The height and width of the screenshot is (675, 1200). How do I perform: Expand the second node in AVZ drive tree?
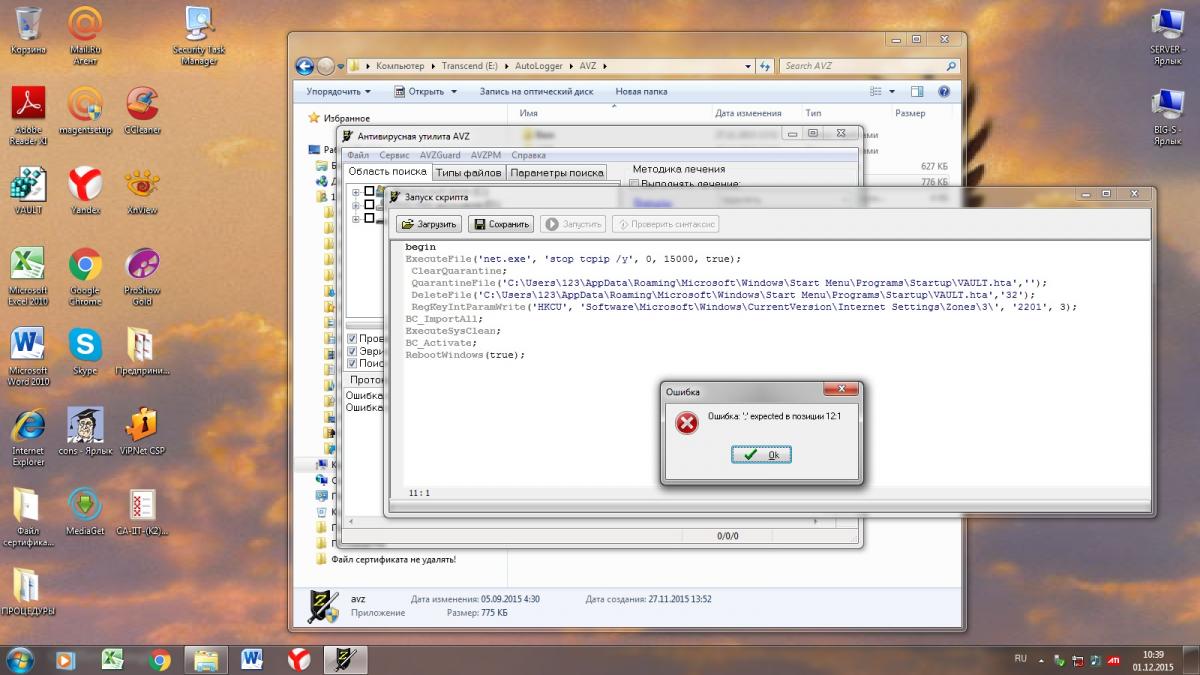click(356, 204)
